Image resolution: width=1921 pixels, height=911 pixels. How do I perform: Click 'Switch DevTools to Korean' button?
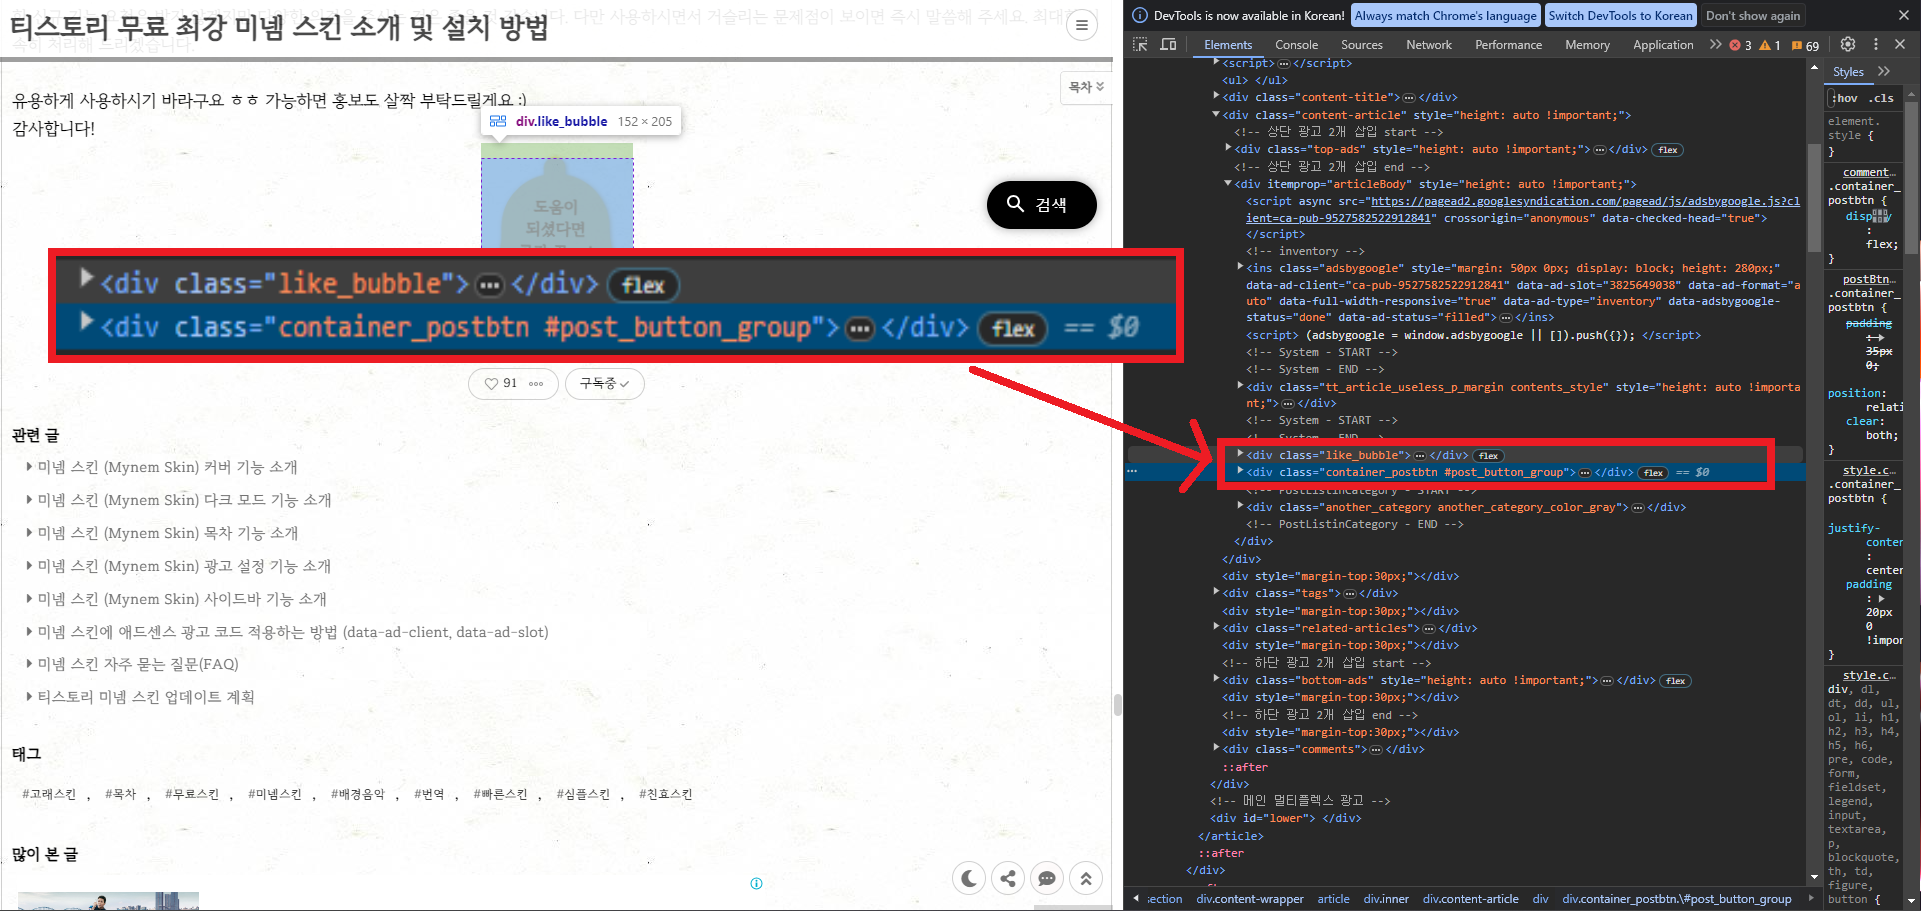(1620, 15)
